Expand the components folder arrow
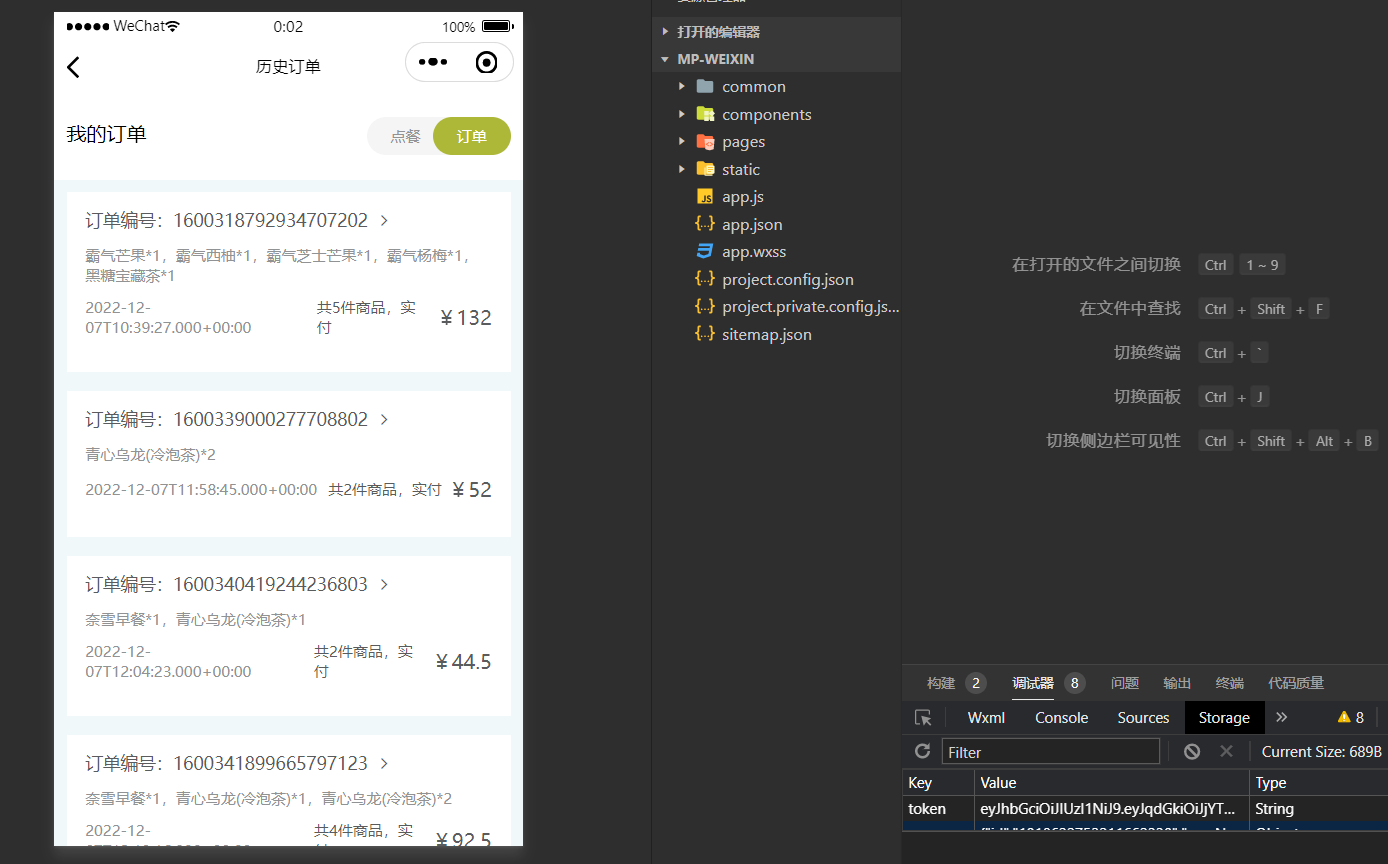1388x864 pixels. 682,114
